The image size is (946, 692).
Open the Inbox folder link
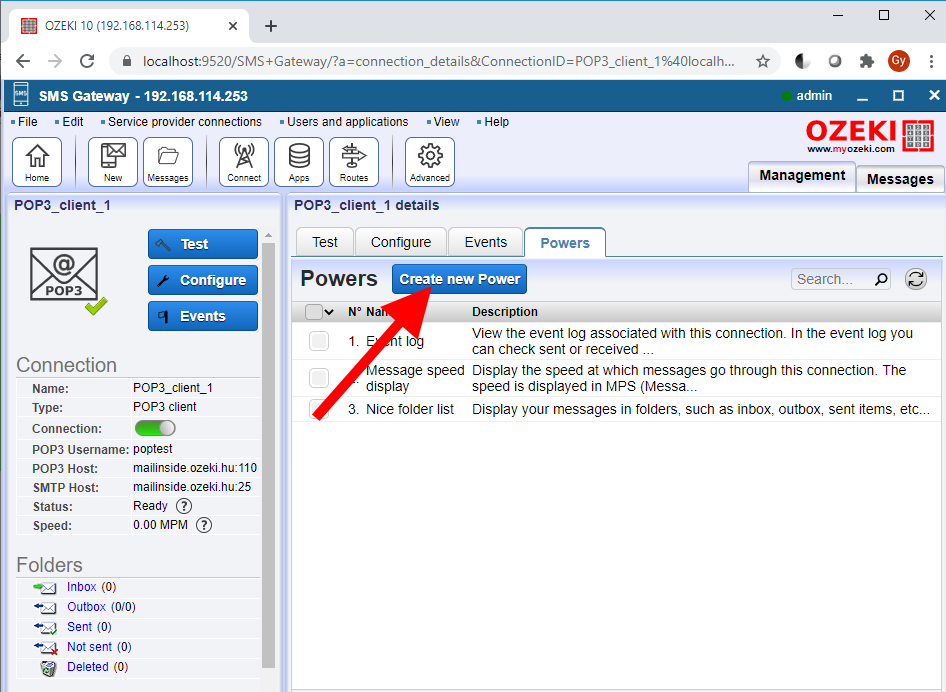81,587
